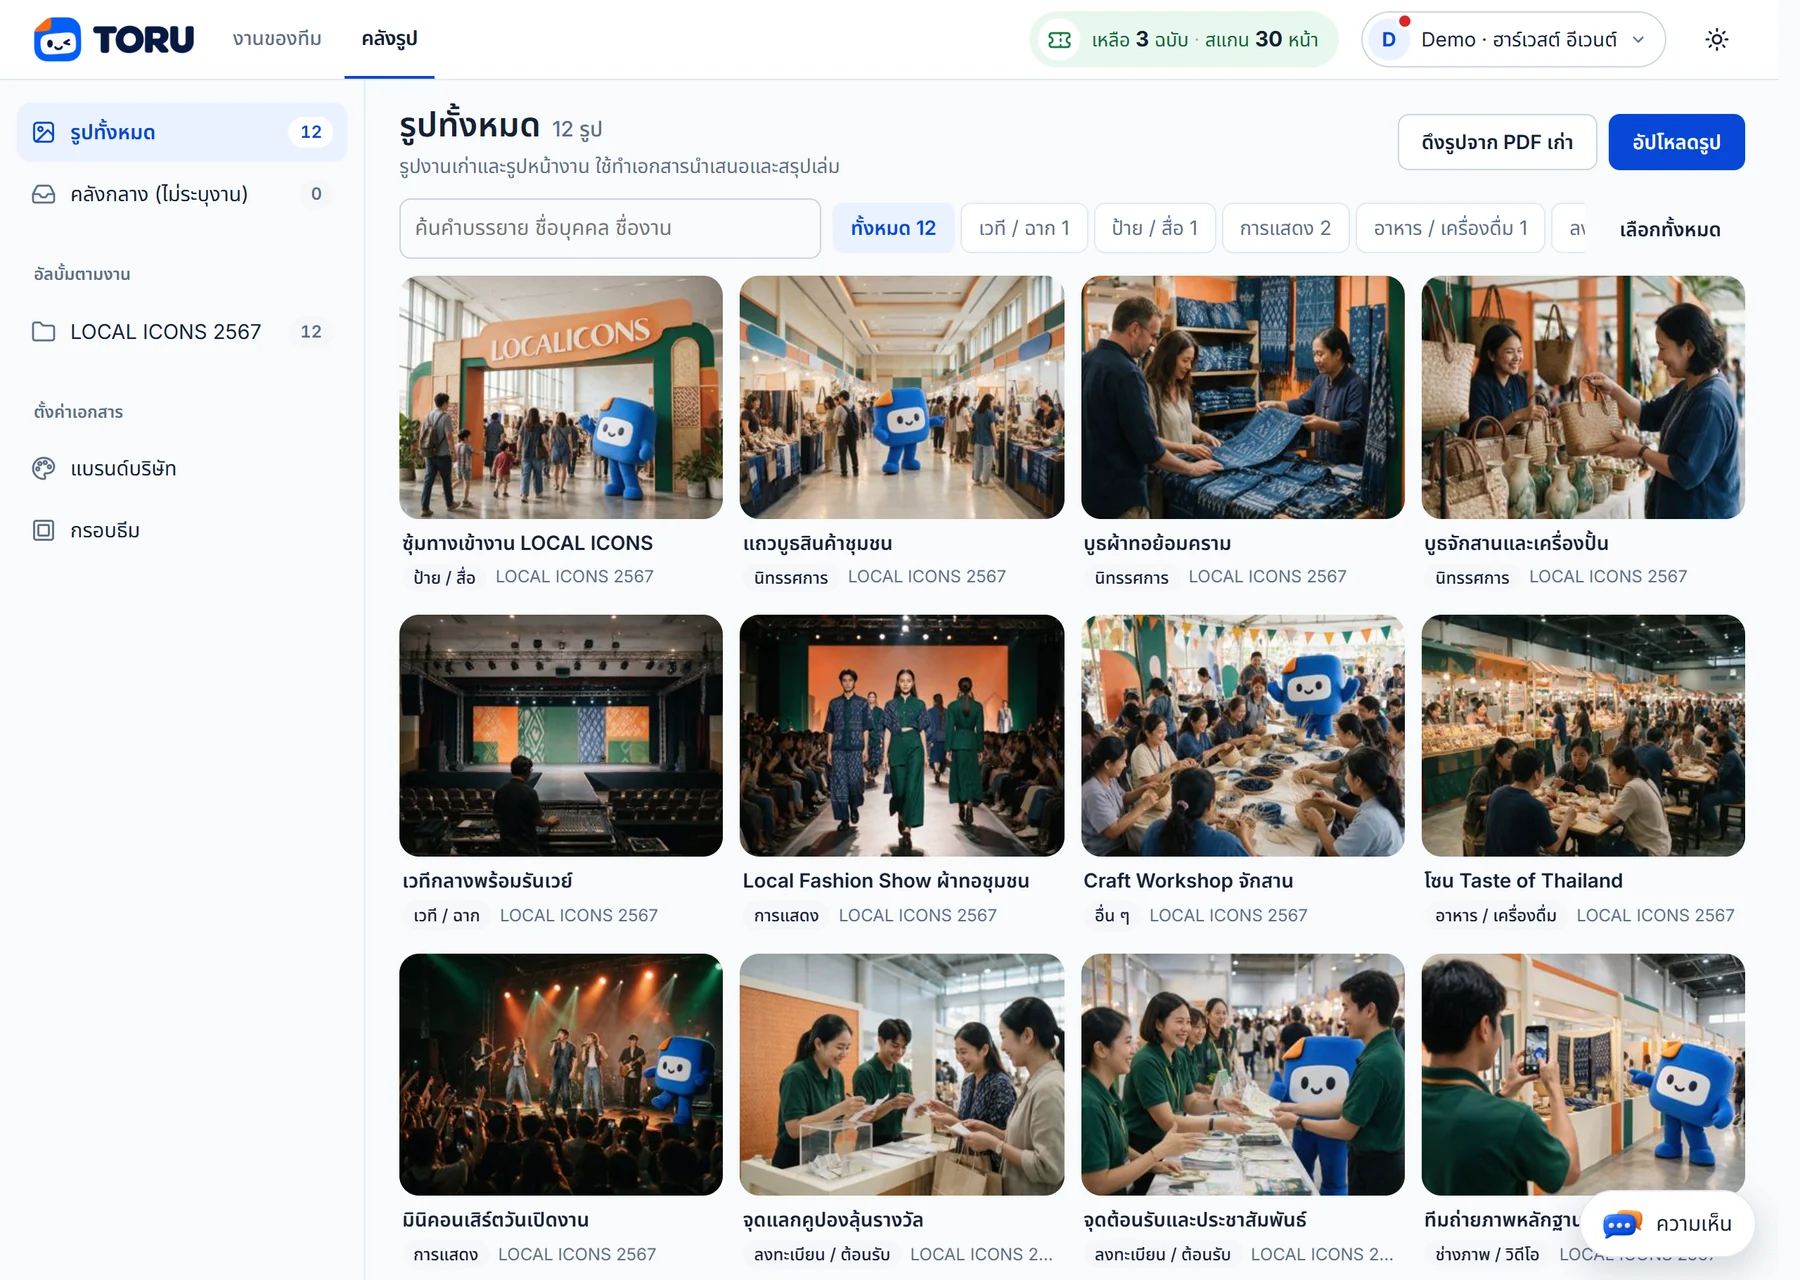
Task: Expand the Demo account dropdown chevron
Action: (x=1638, y=40)
